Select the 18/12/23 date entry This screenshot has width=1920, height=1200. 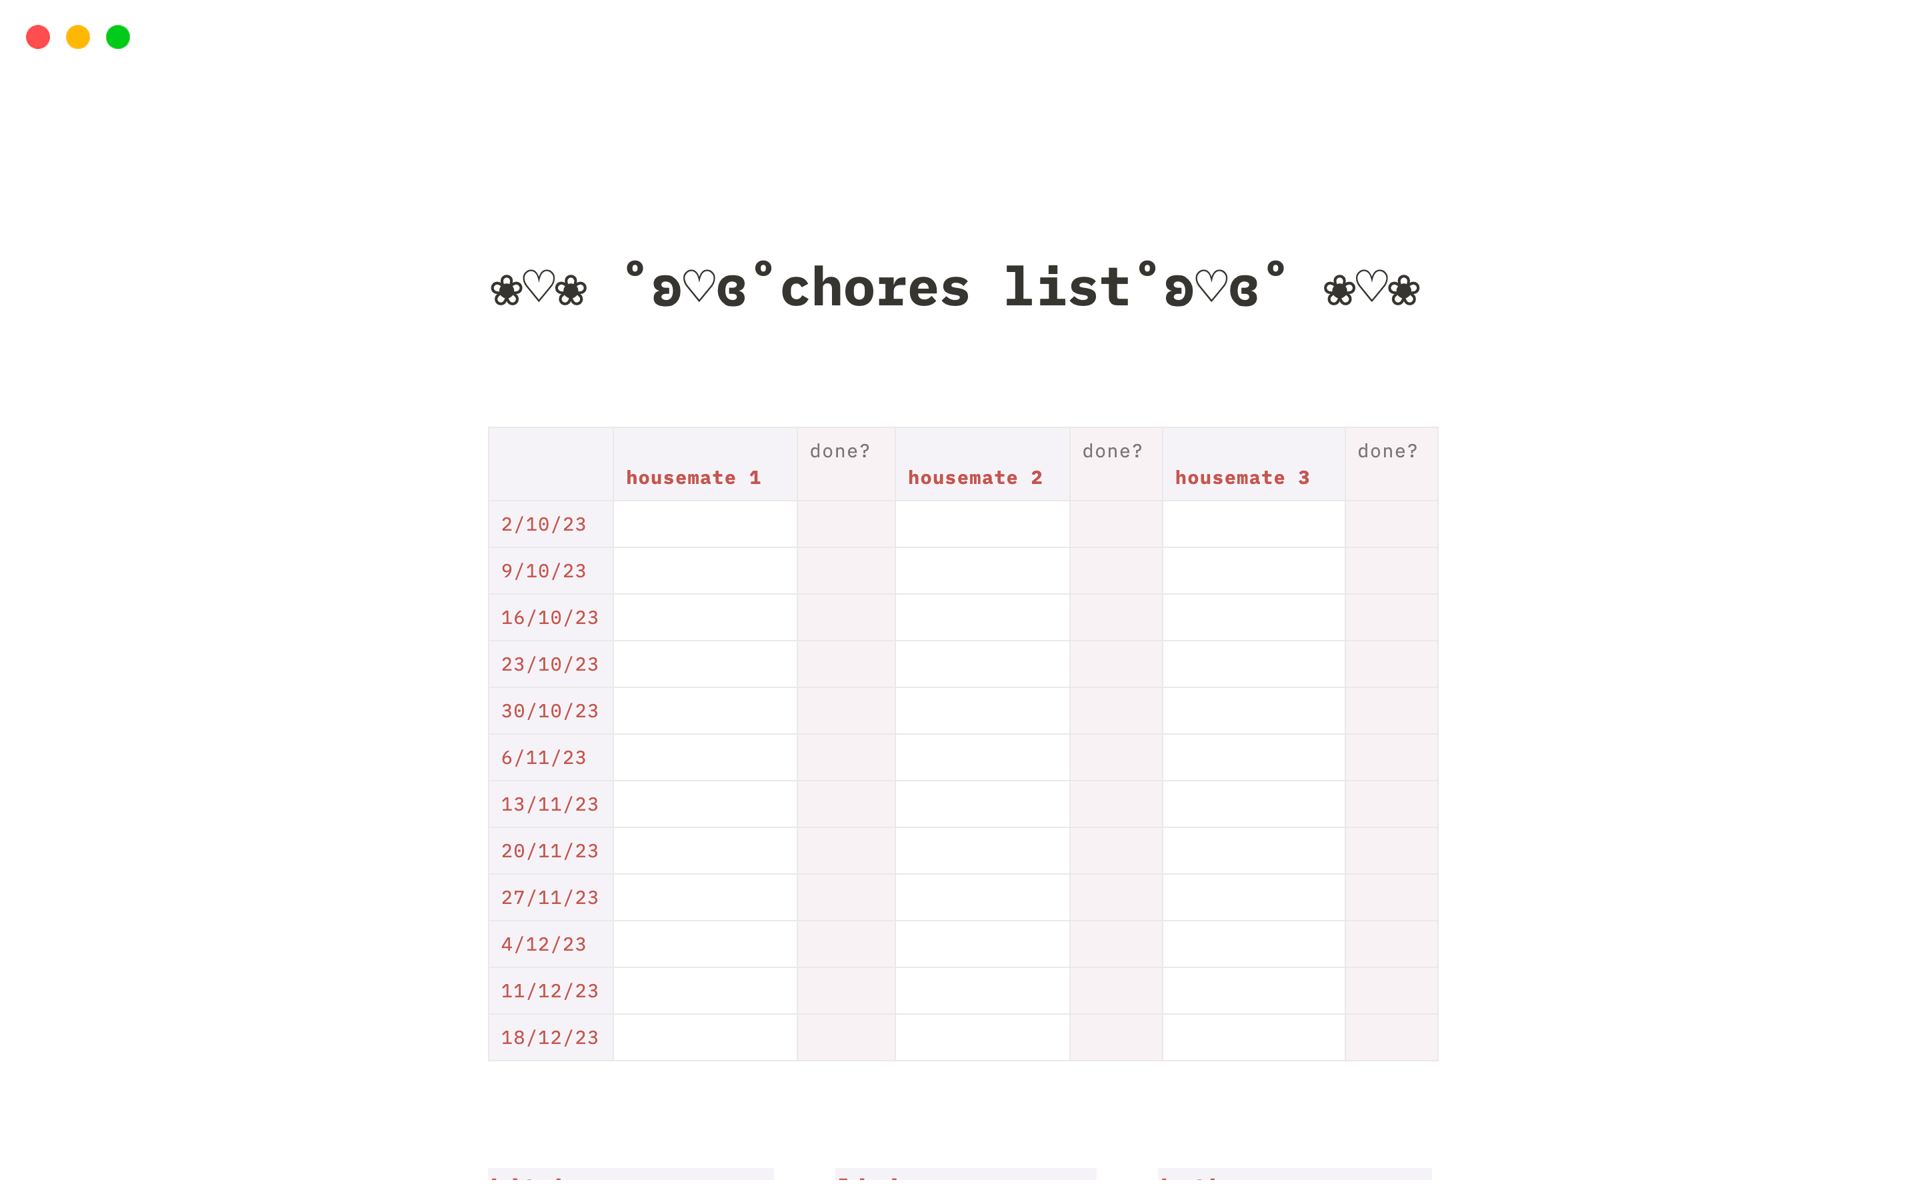point(549,1037)
